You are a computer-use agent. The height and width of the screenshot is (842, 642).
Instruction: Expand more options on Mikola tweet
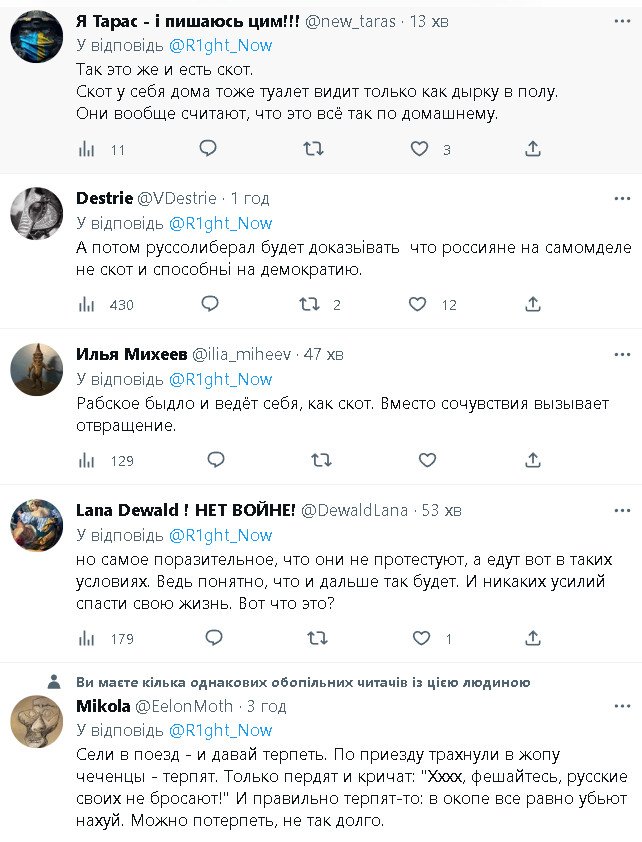[622, 706]
